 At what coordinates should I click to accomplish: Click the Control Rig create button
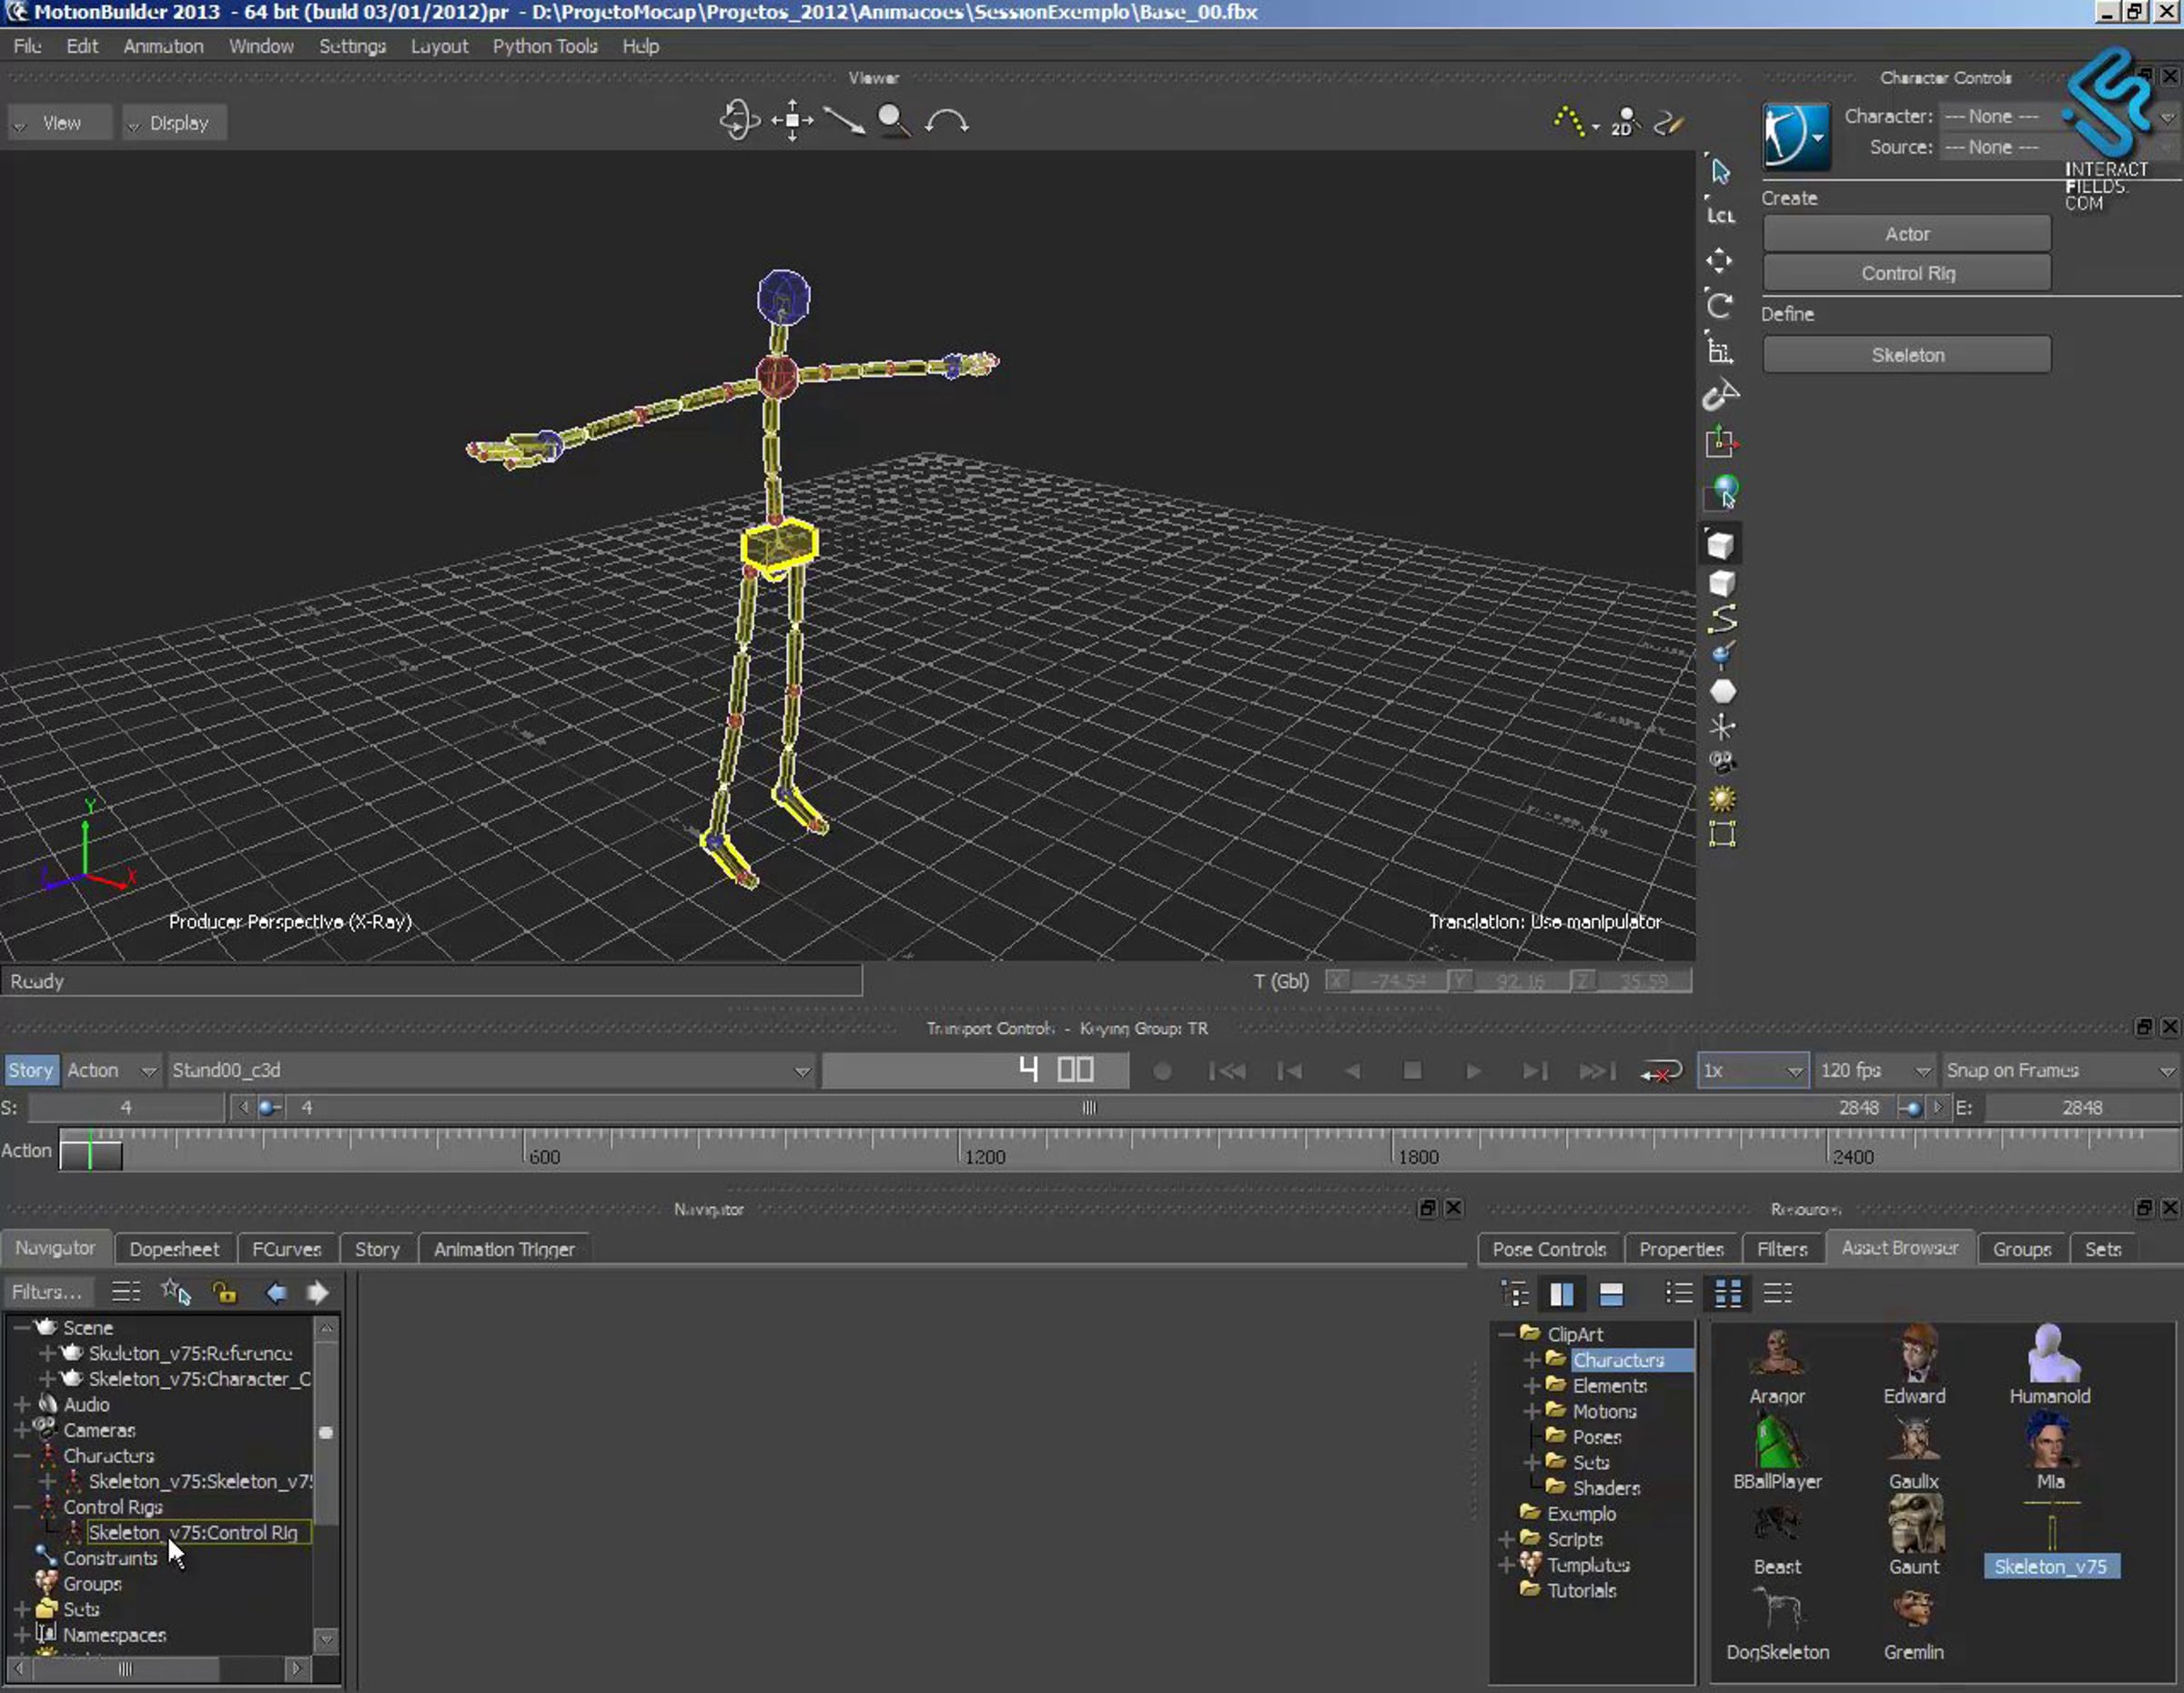pyautogui.click(x=1906, y=273)
